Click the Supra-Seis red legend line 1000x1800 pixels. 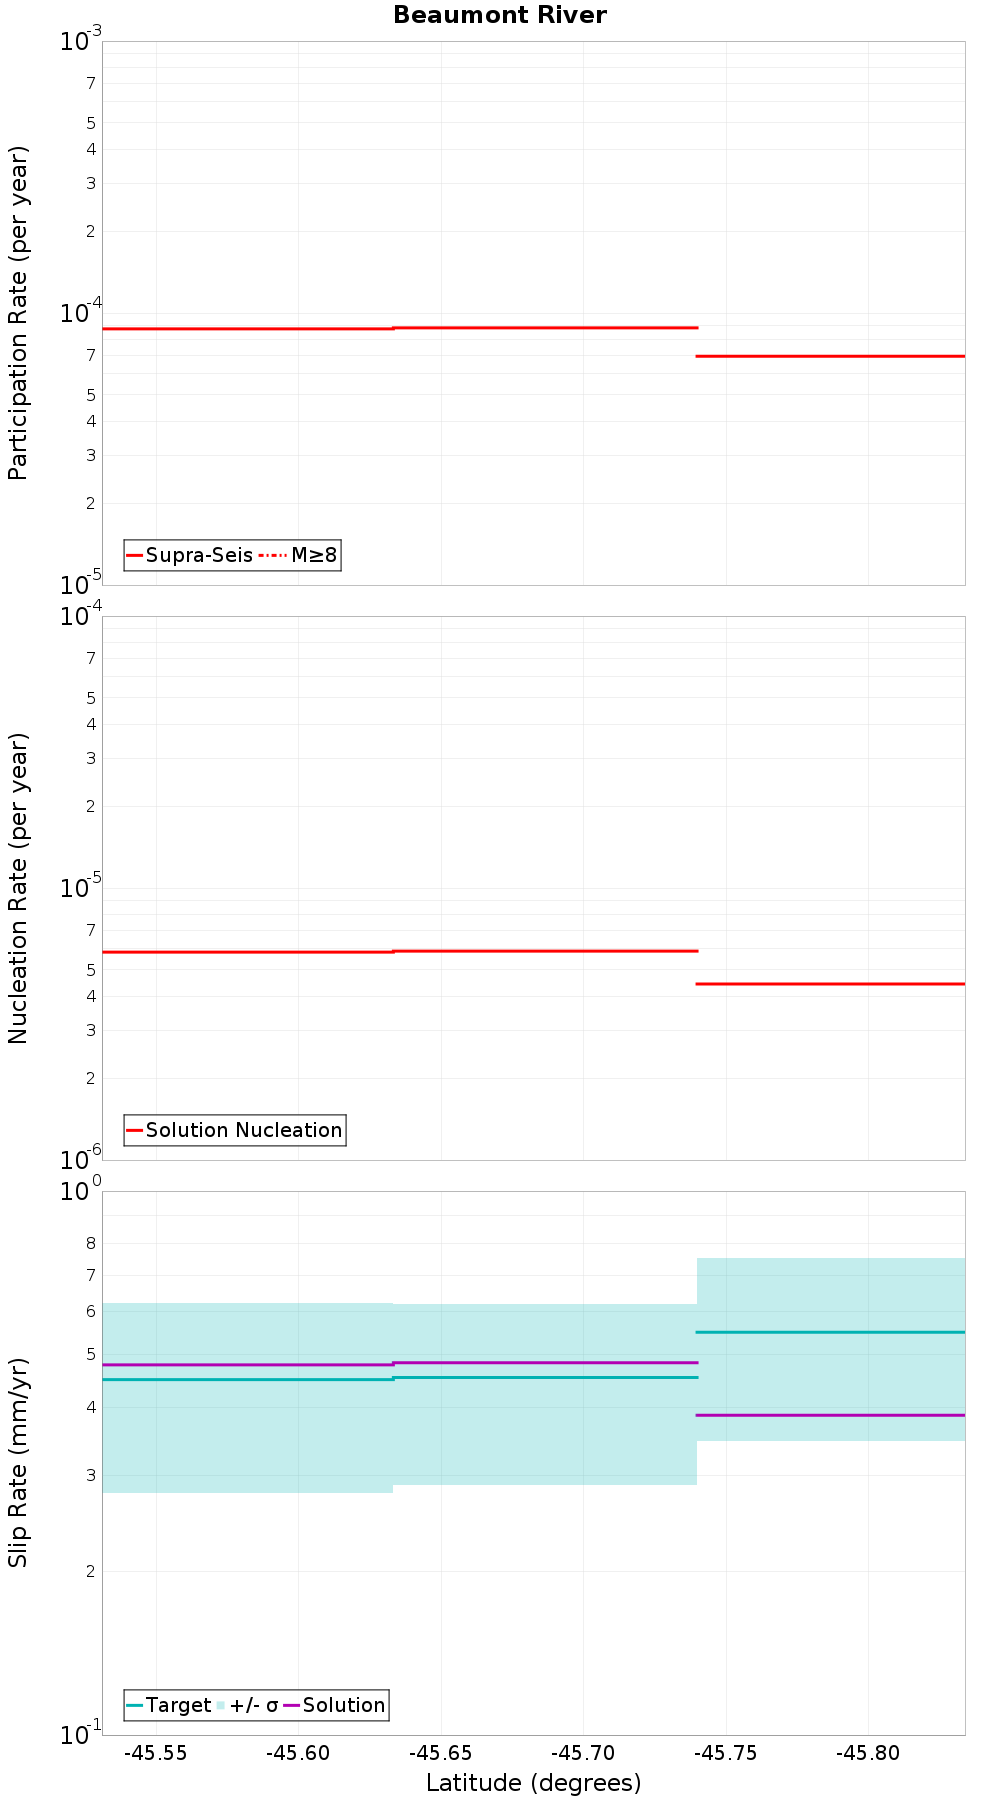[135, 555]
